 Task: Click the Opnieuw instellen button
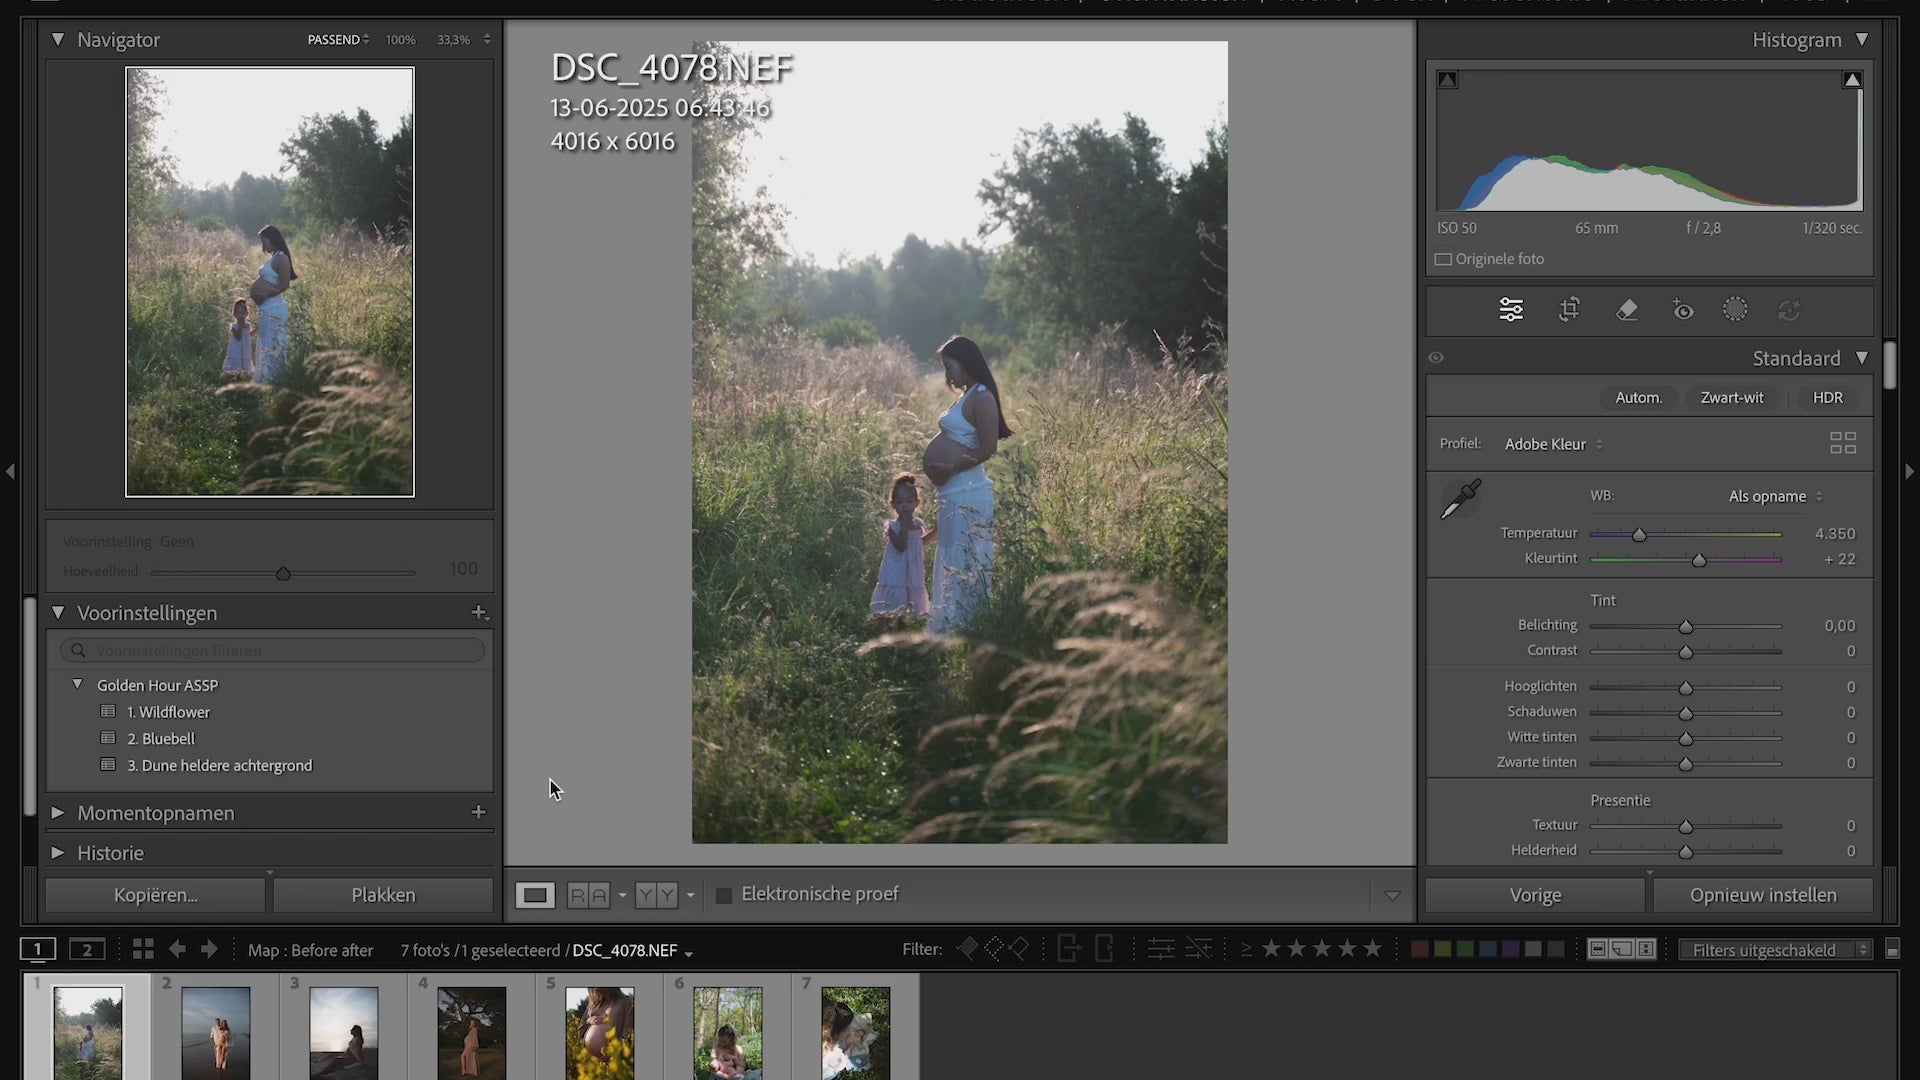[1762, 895]
